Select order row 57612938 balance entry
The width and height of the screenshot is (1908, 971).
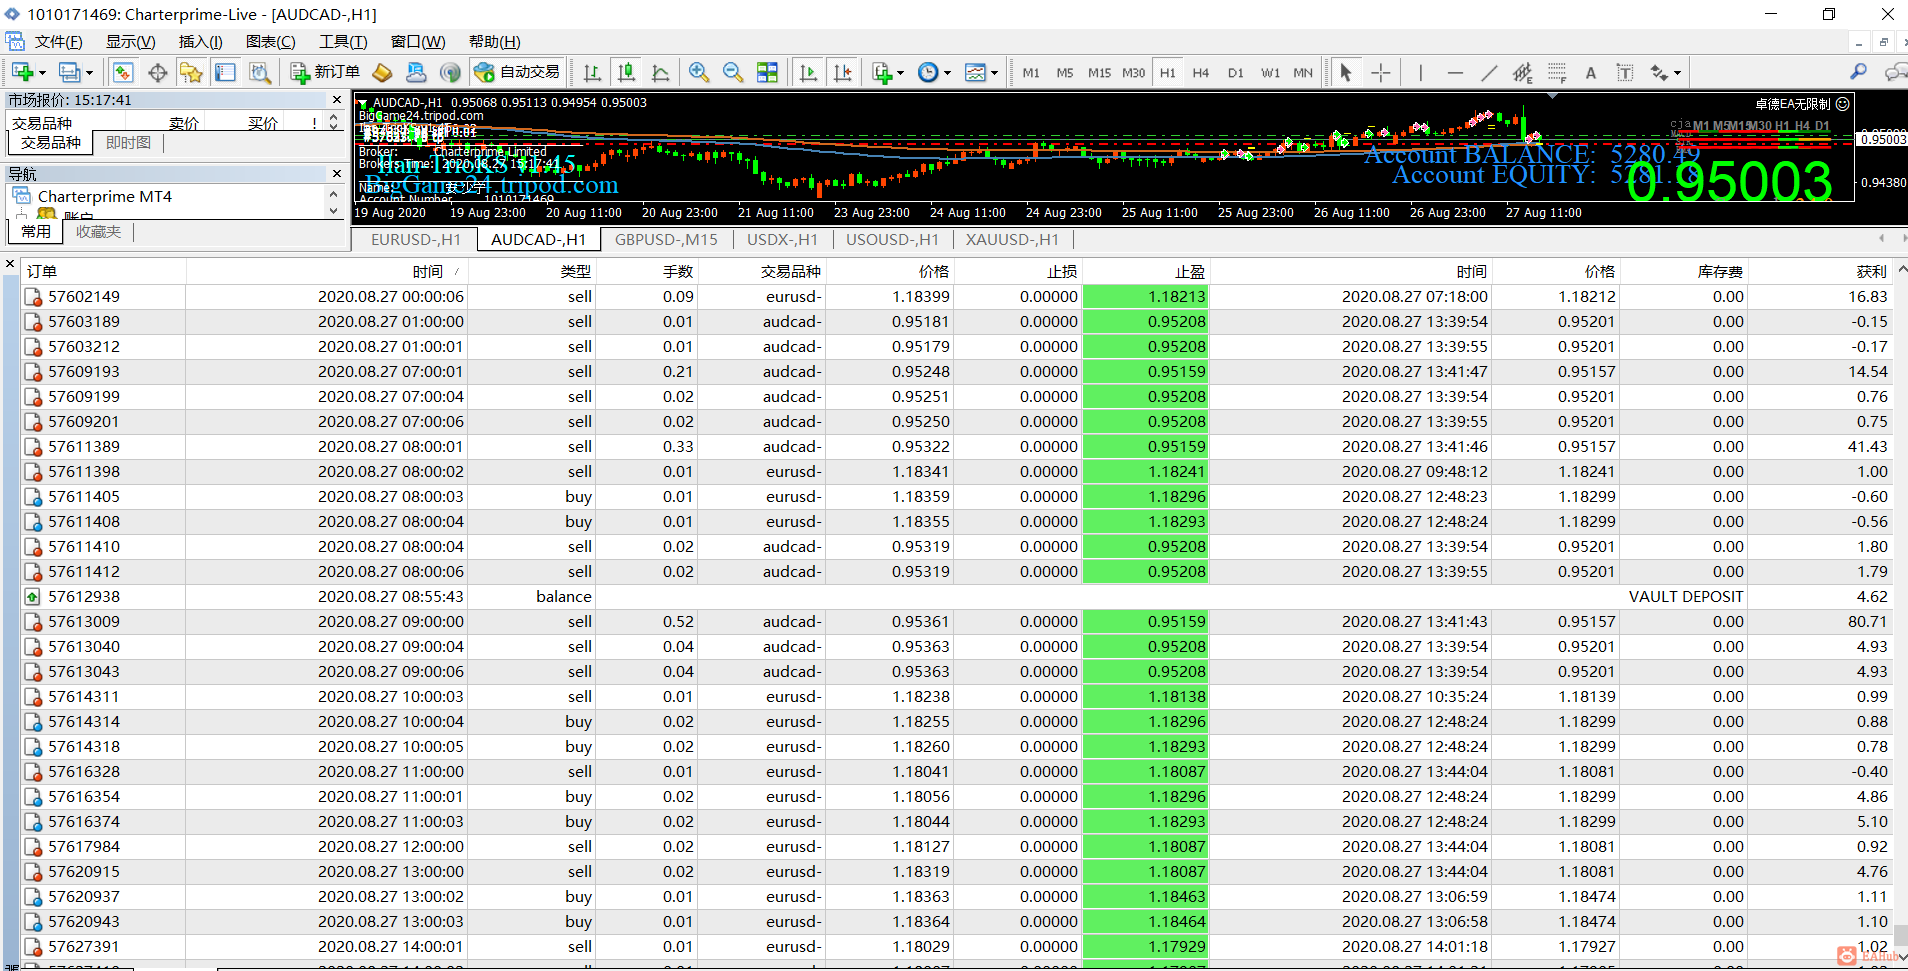pyautogui.click(x=84, y=596)
